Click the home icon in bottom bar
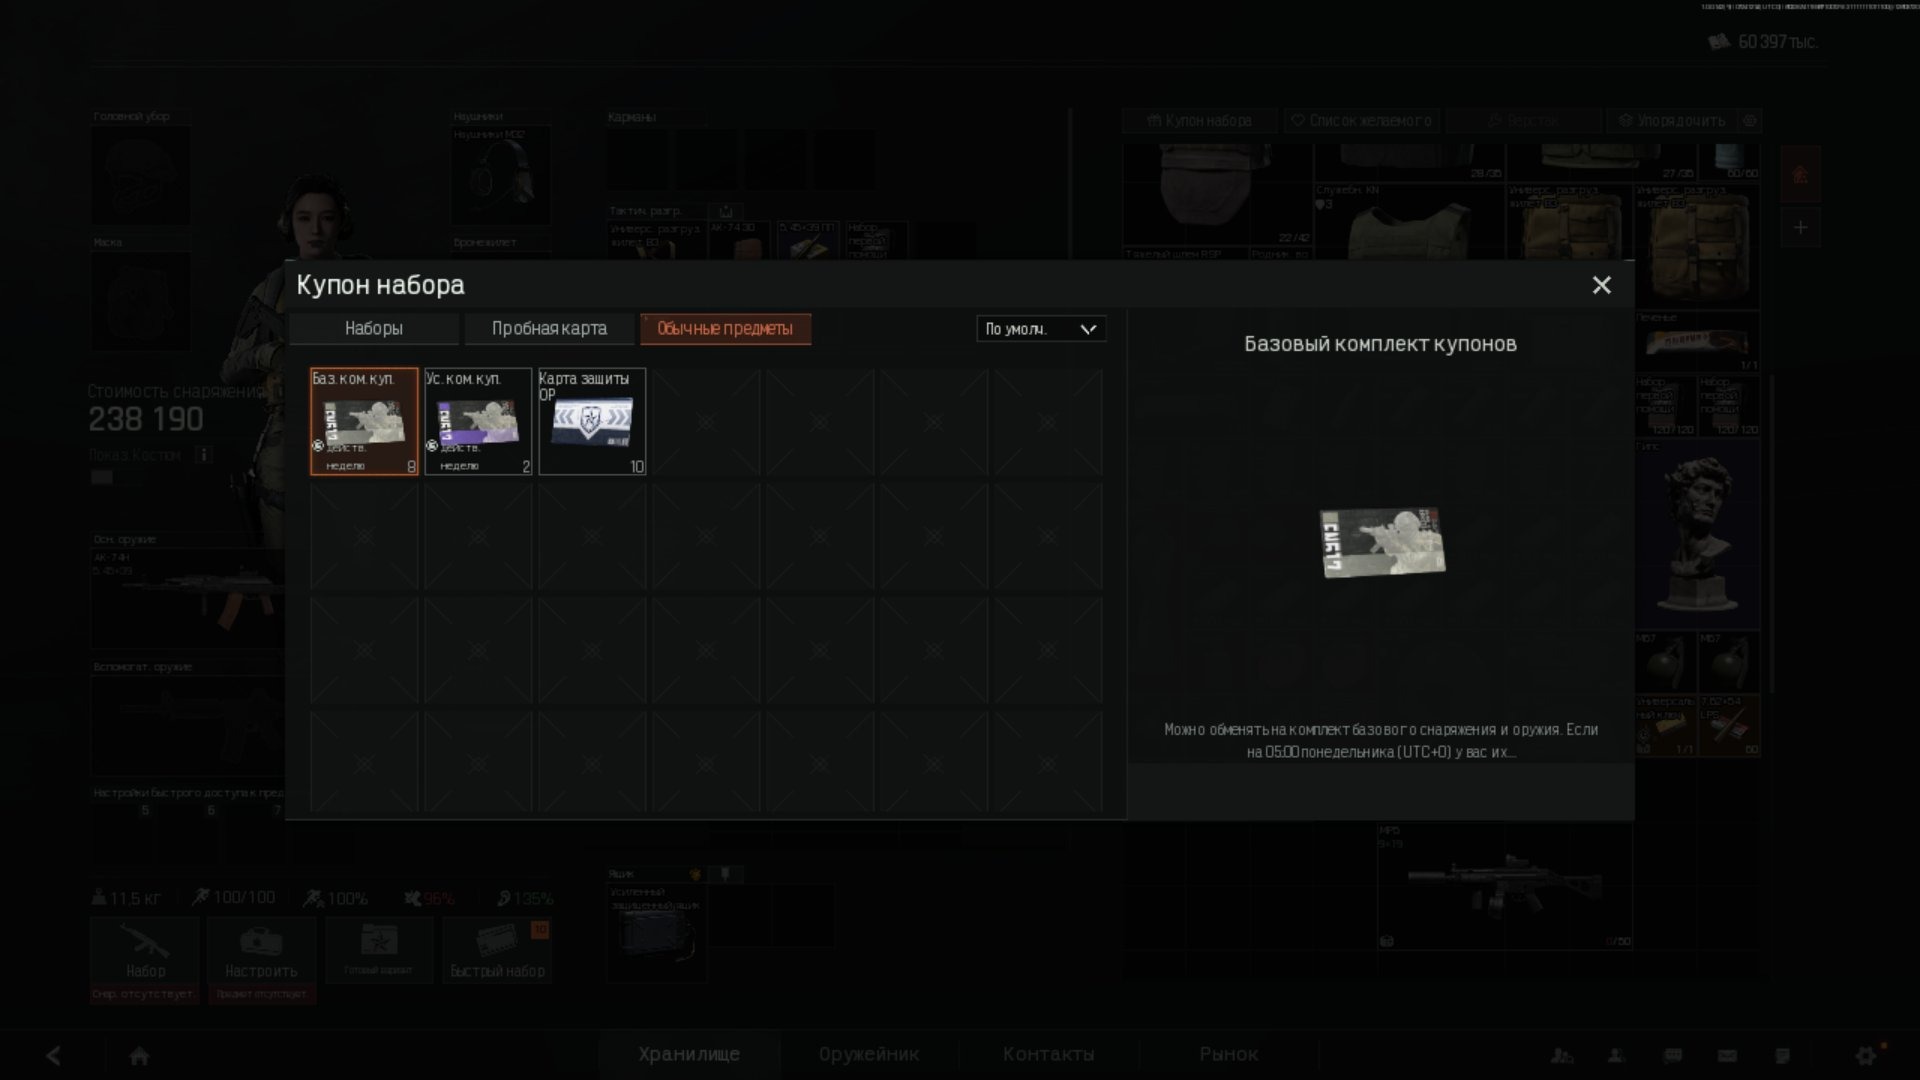Viewport: 1920px width, 1080px height. pyautogui.click(x=139, y=1056)
